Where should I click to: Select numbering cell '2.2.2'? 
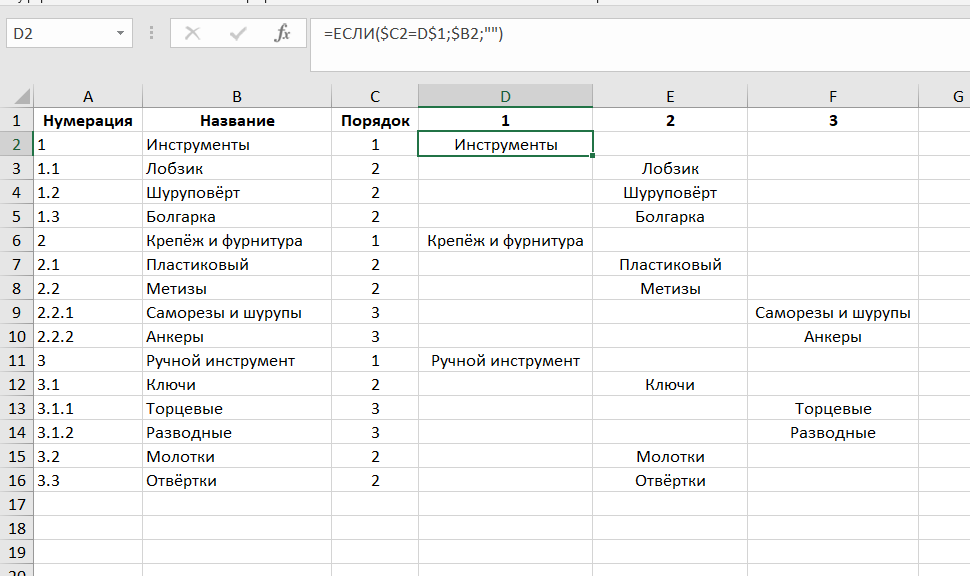pyautogui.click(x=88, y=337)
